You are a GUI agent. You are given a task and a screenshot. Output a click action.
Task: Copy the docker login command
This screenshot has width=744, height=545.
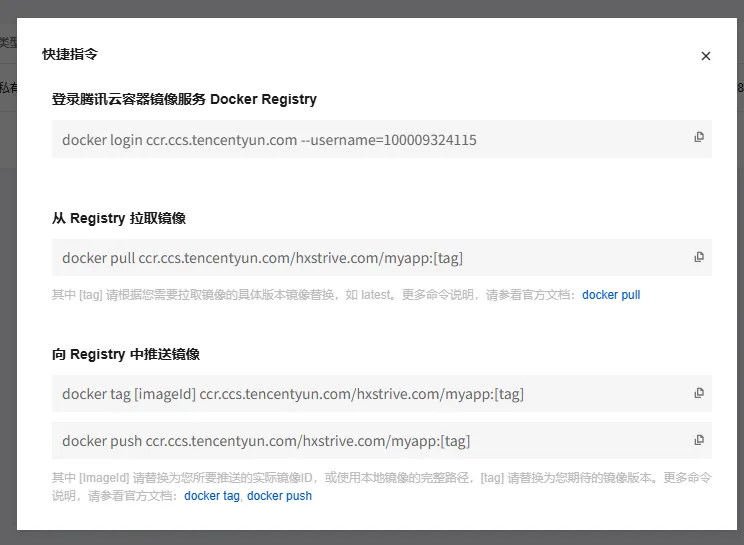point(699,137)
